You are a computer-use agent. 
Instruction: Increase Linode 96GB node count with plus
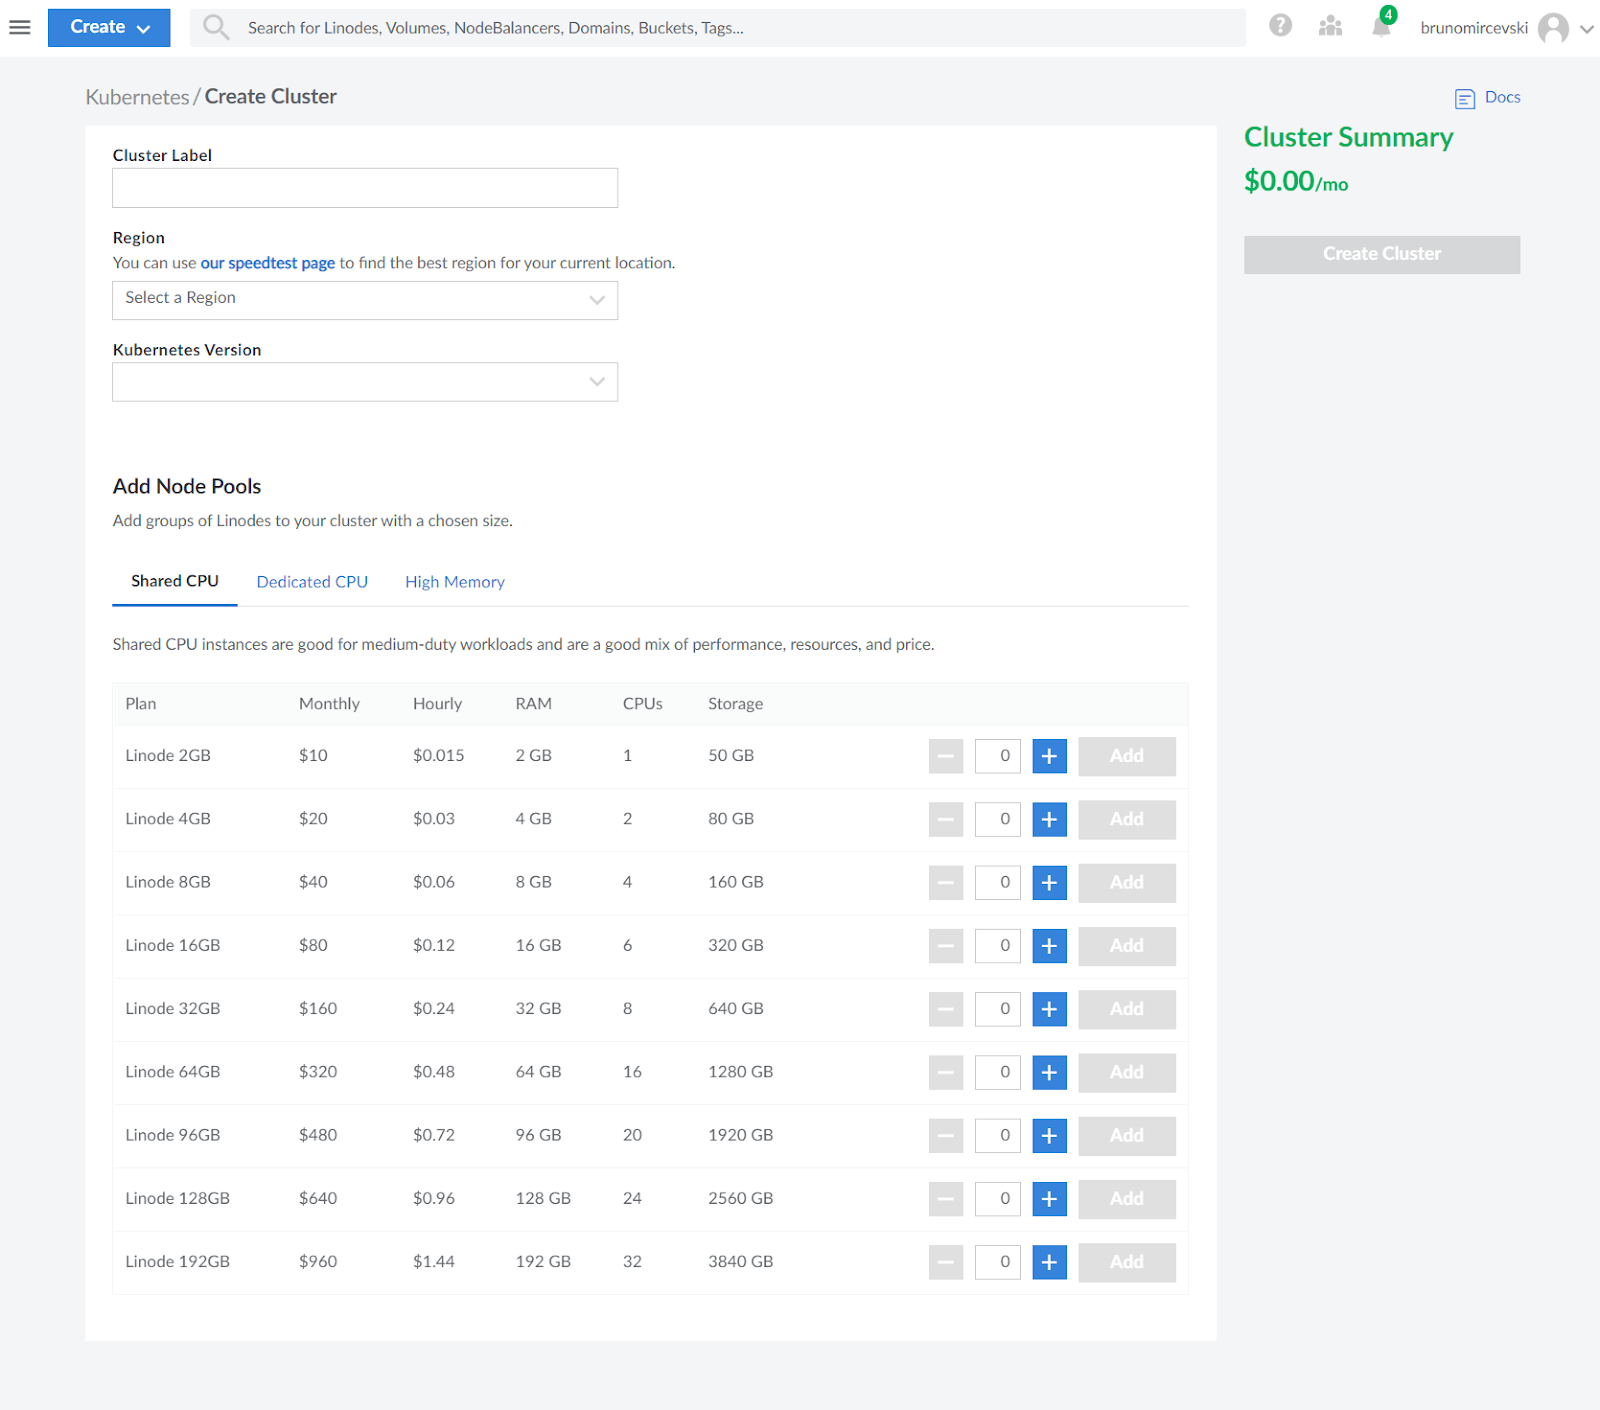(1049, 1135)
